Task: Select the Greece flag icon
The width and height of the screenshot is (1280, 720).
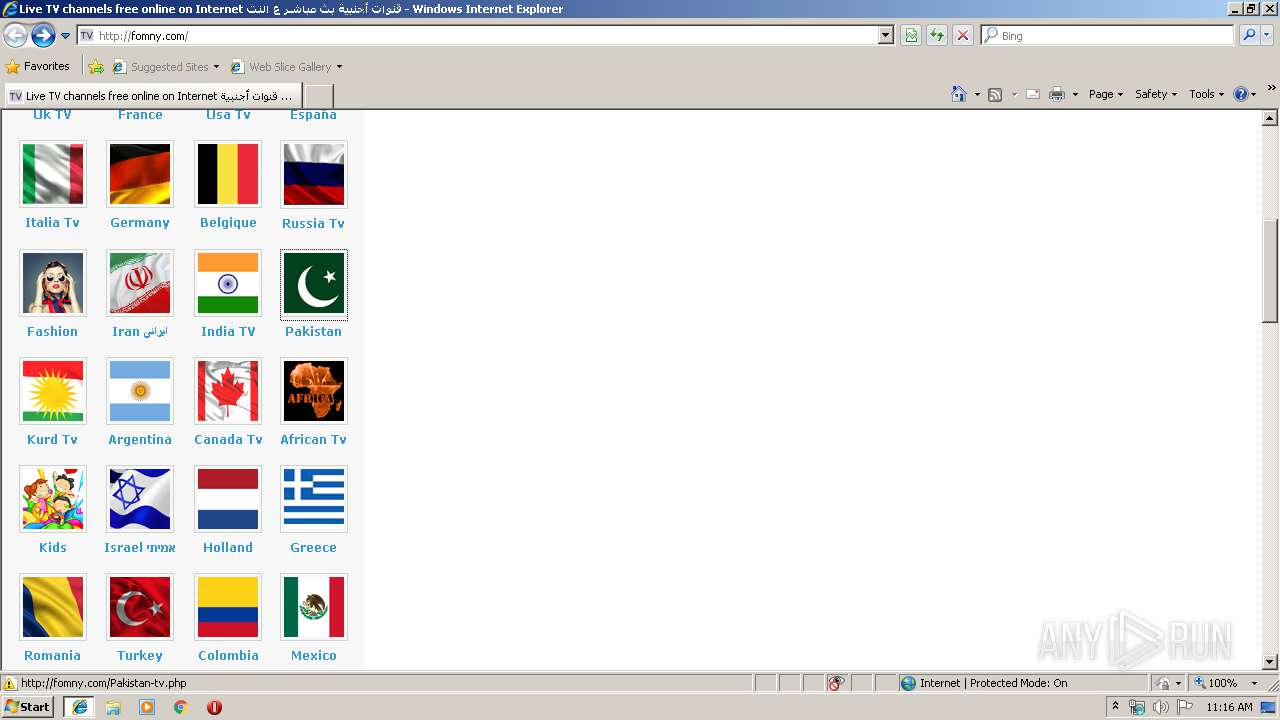Action: (x=314, y=499)
